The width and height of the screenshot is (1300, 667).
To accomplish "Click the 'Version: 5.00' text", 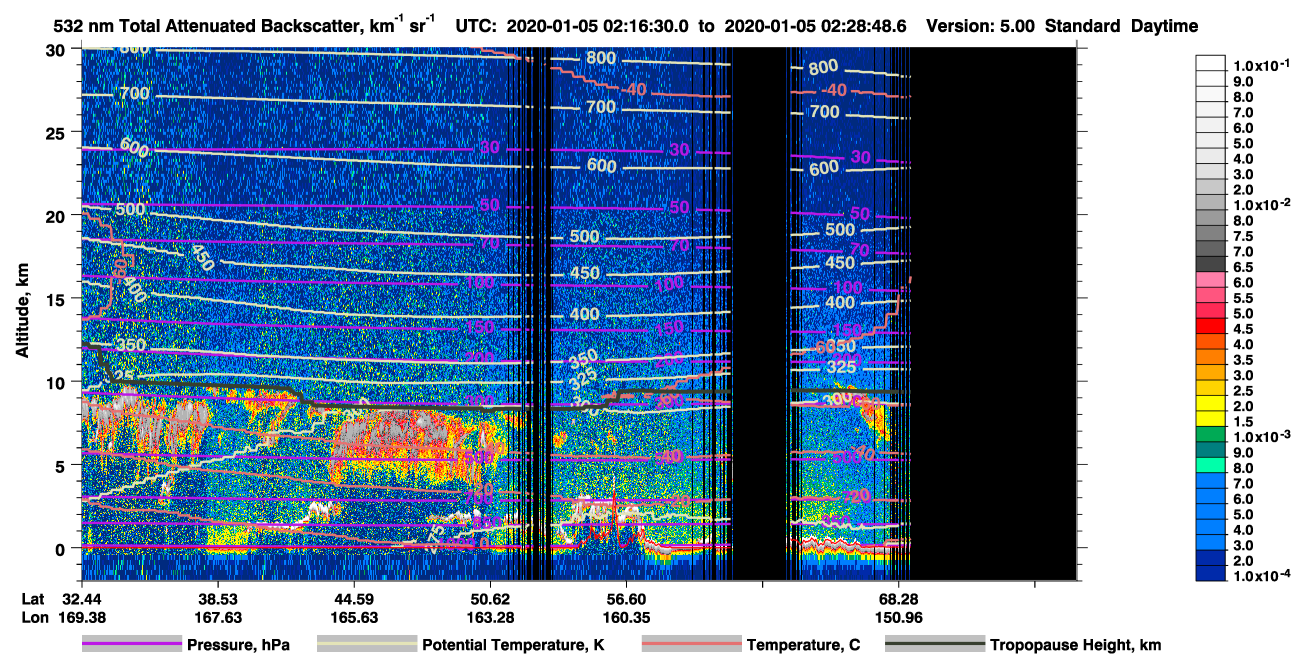I will coord(982,26).
